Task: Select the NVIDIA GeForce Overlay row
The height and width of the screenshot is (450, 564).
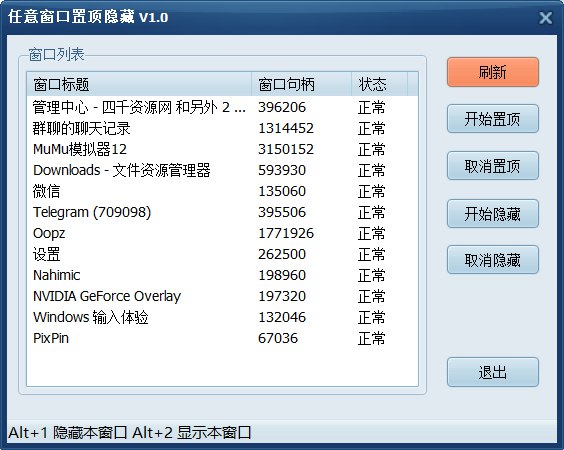Action: coord(222,296)
